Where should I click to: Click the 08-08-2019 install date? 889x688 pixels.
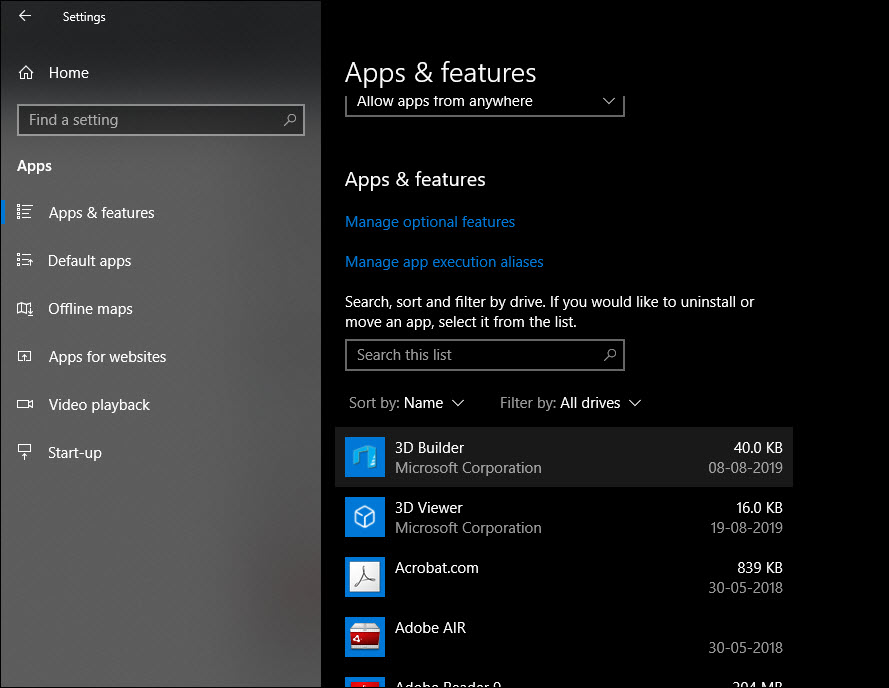click(x=745, y=468)
